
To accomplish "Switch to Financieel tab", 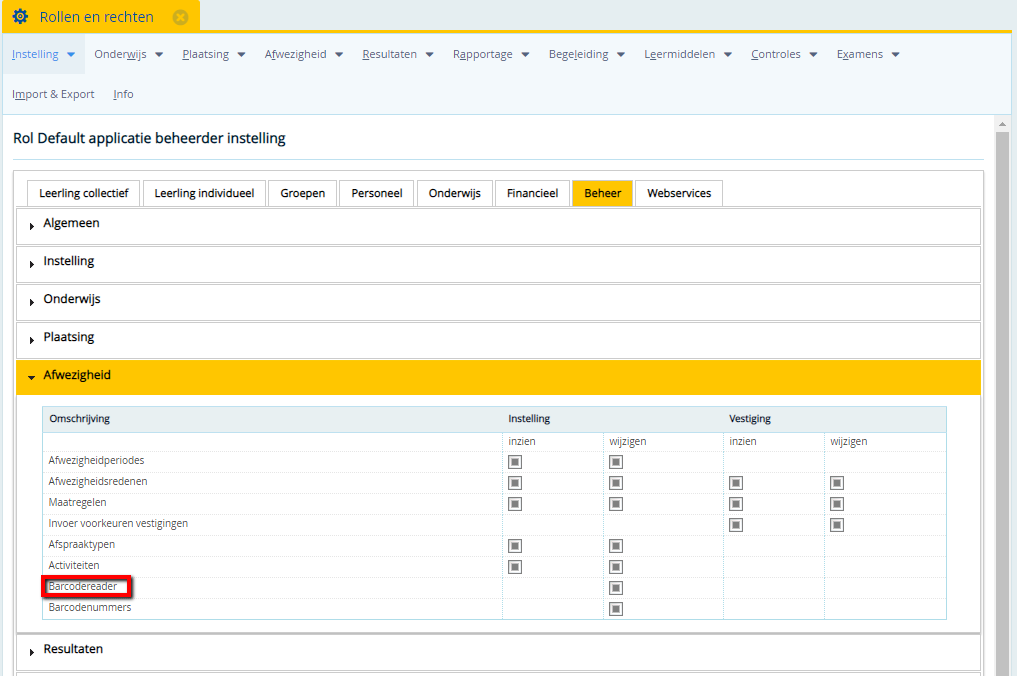I will tap(532, 193).
